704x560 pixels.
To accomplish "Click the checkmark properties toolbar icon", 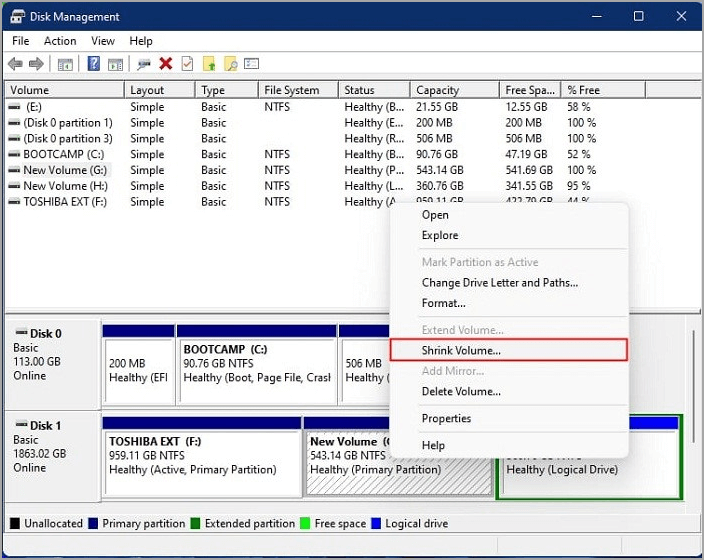I will pos(187,64).
